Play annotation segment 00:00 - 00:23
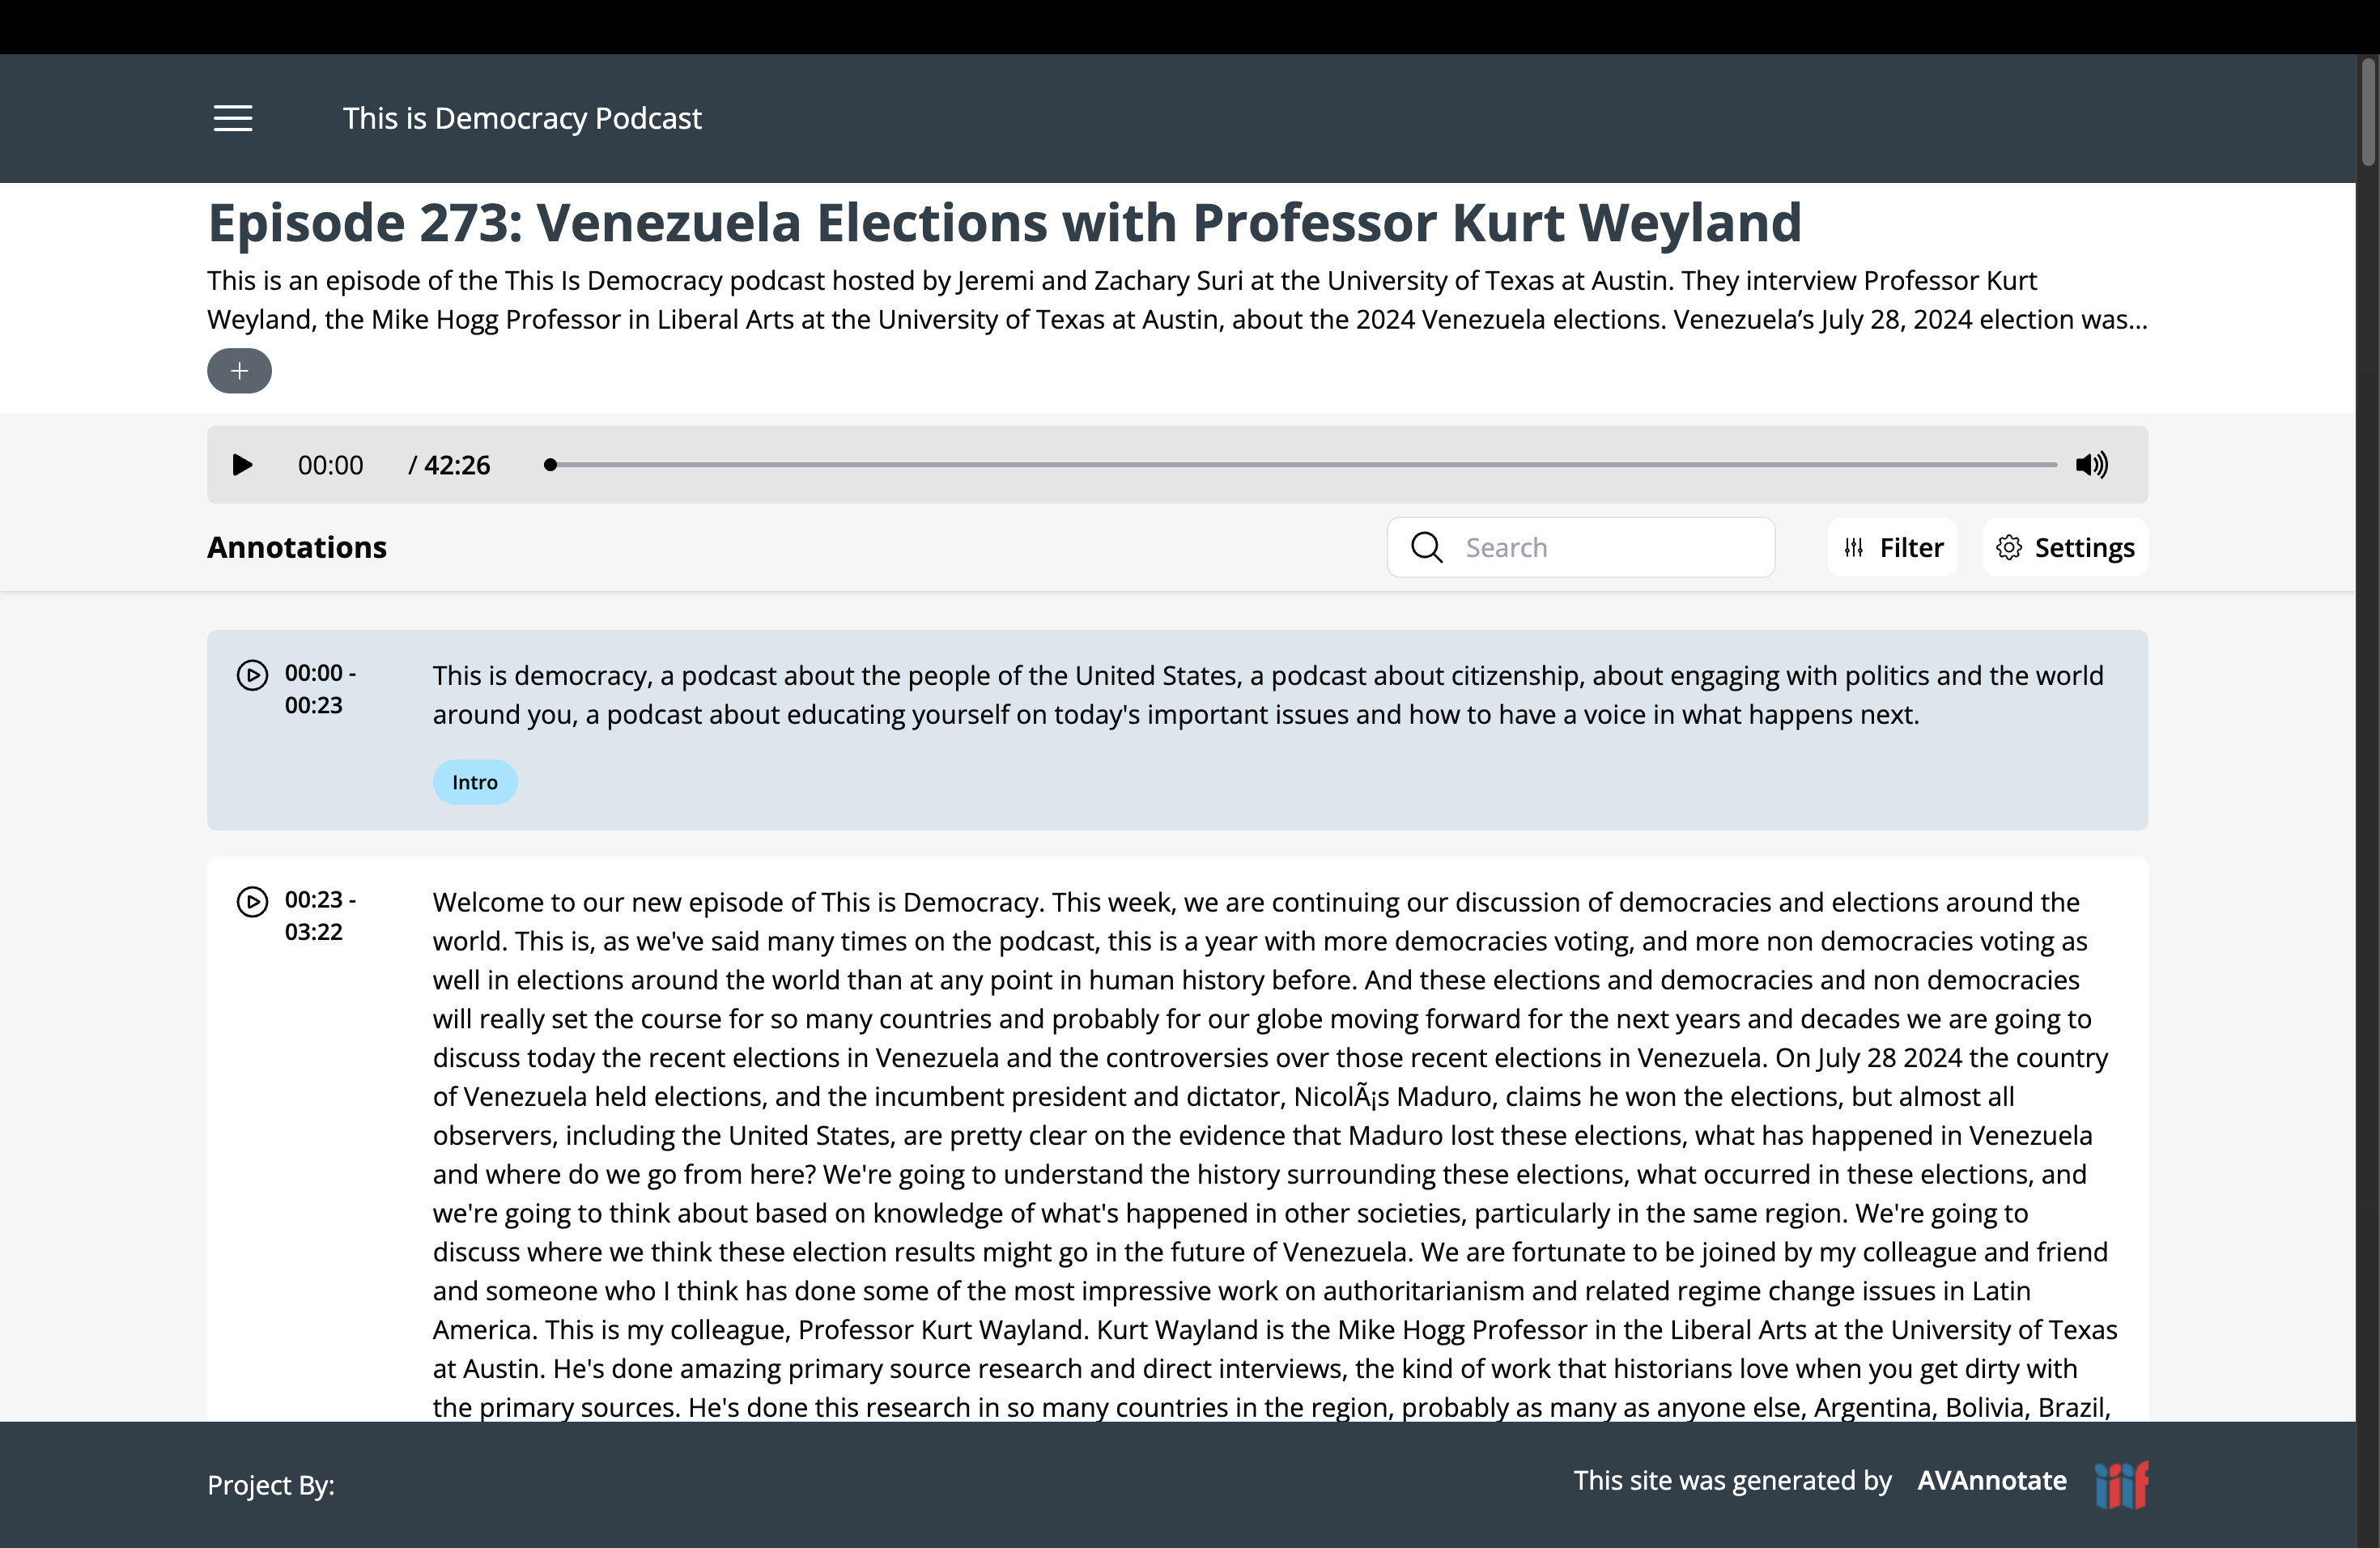 coord(252,675)
